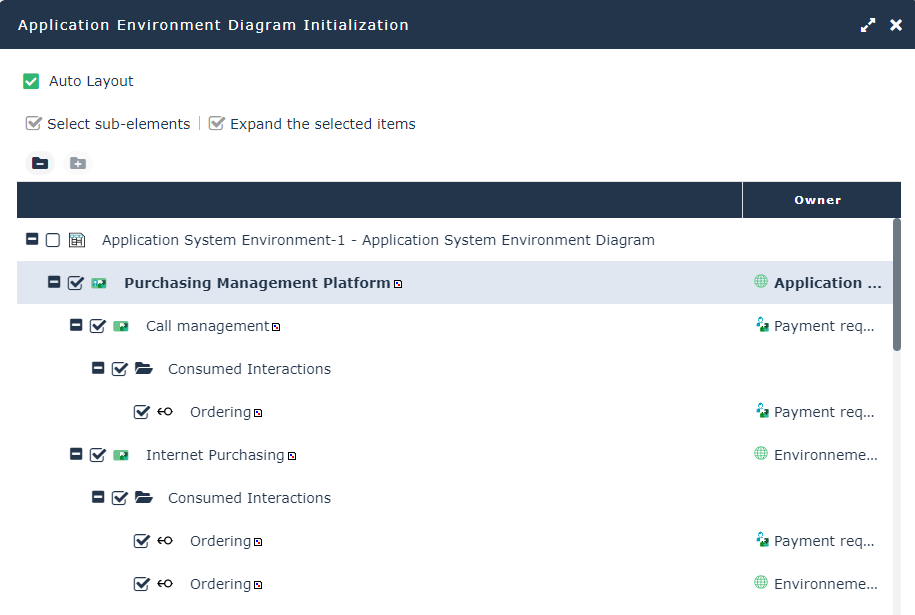Disable the Auto Layout checkbox

[31, 81]
